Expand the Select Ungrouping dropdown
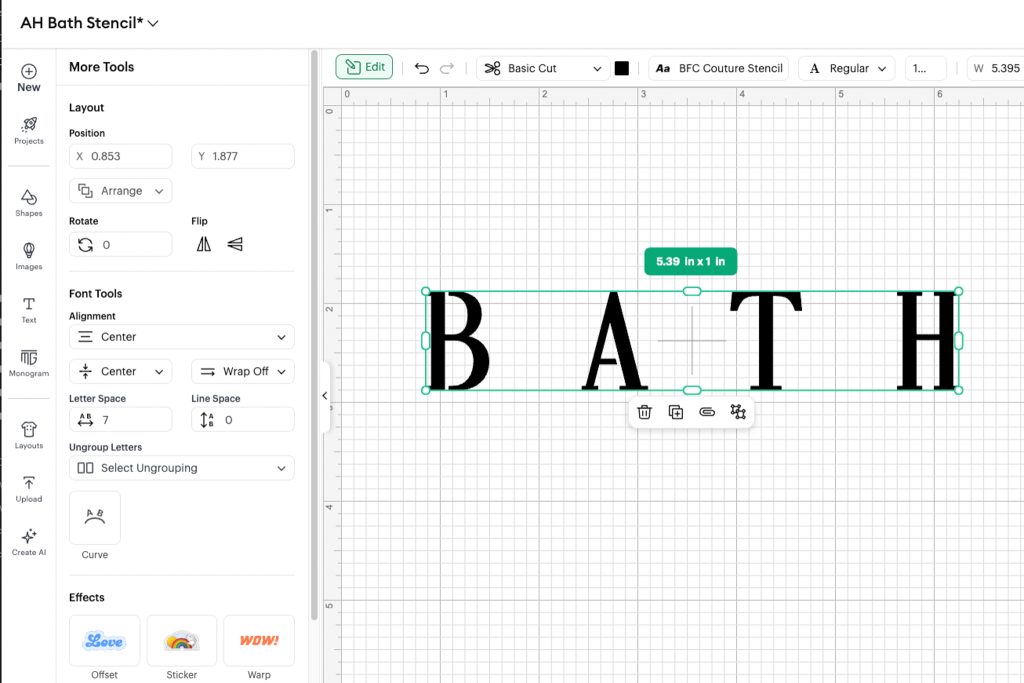The height and width of the screenshot is (683, 1024). pos(181,467)
